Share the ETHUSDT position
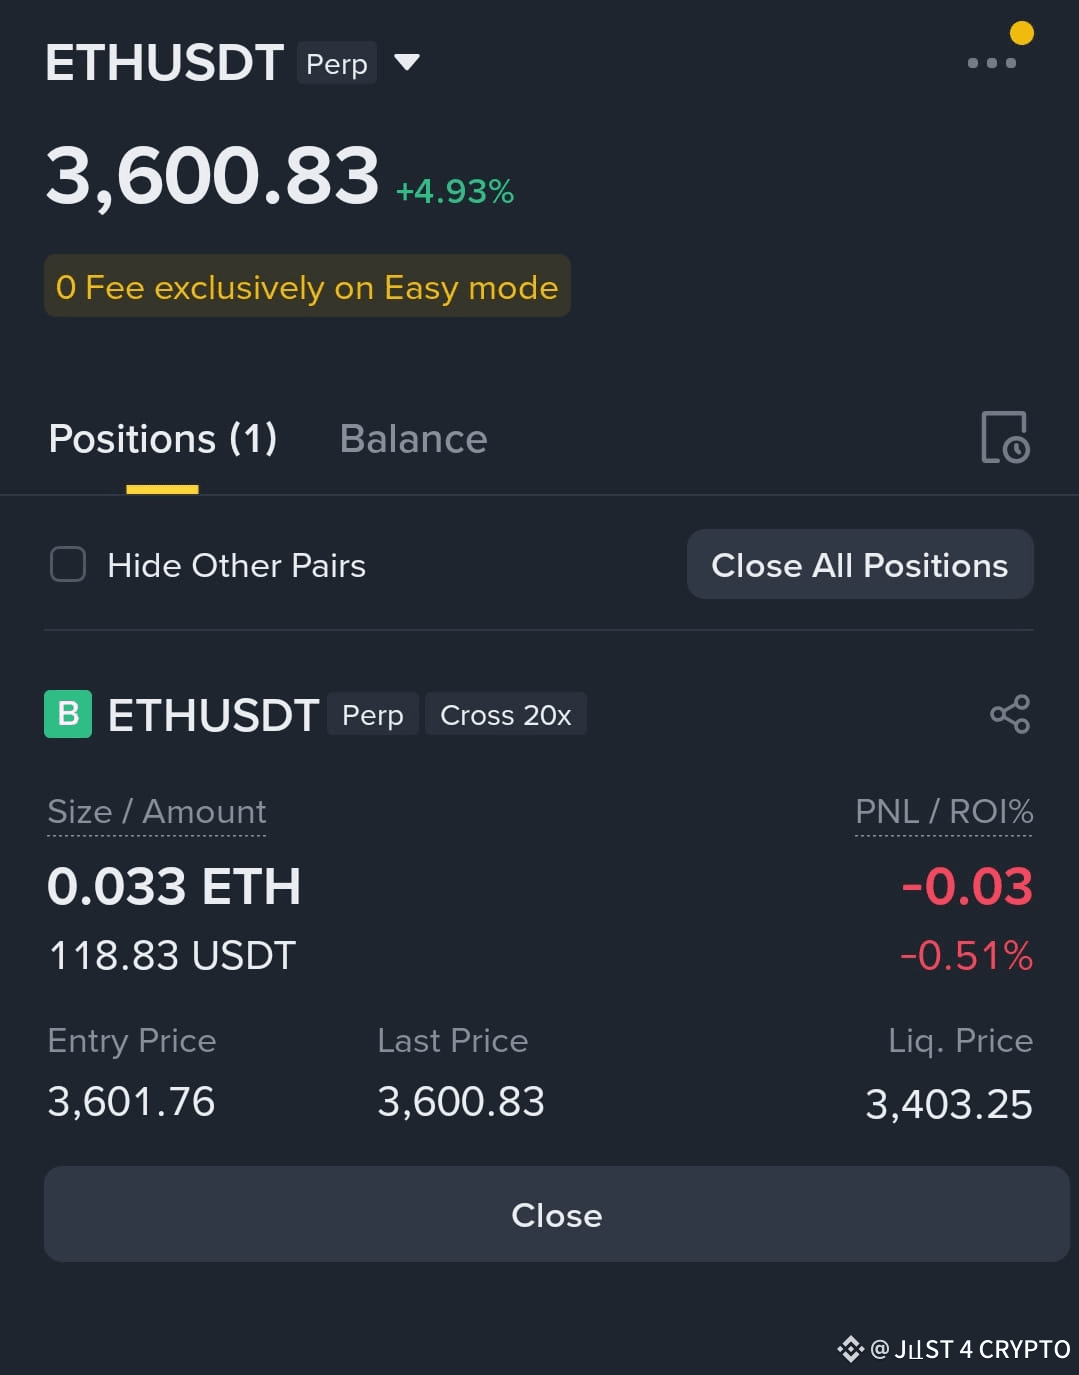This screenshot has height=1375, width=1079. click(1010, 714)
